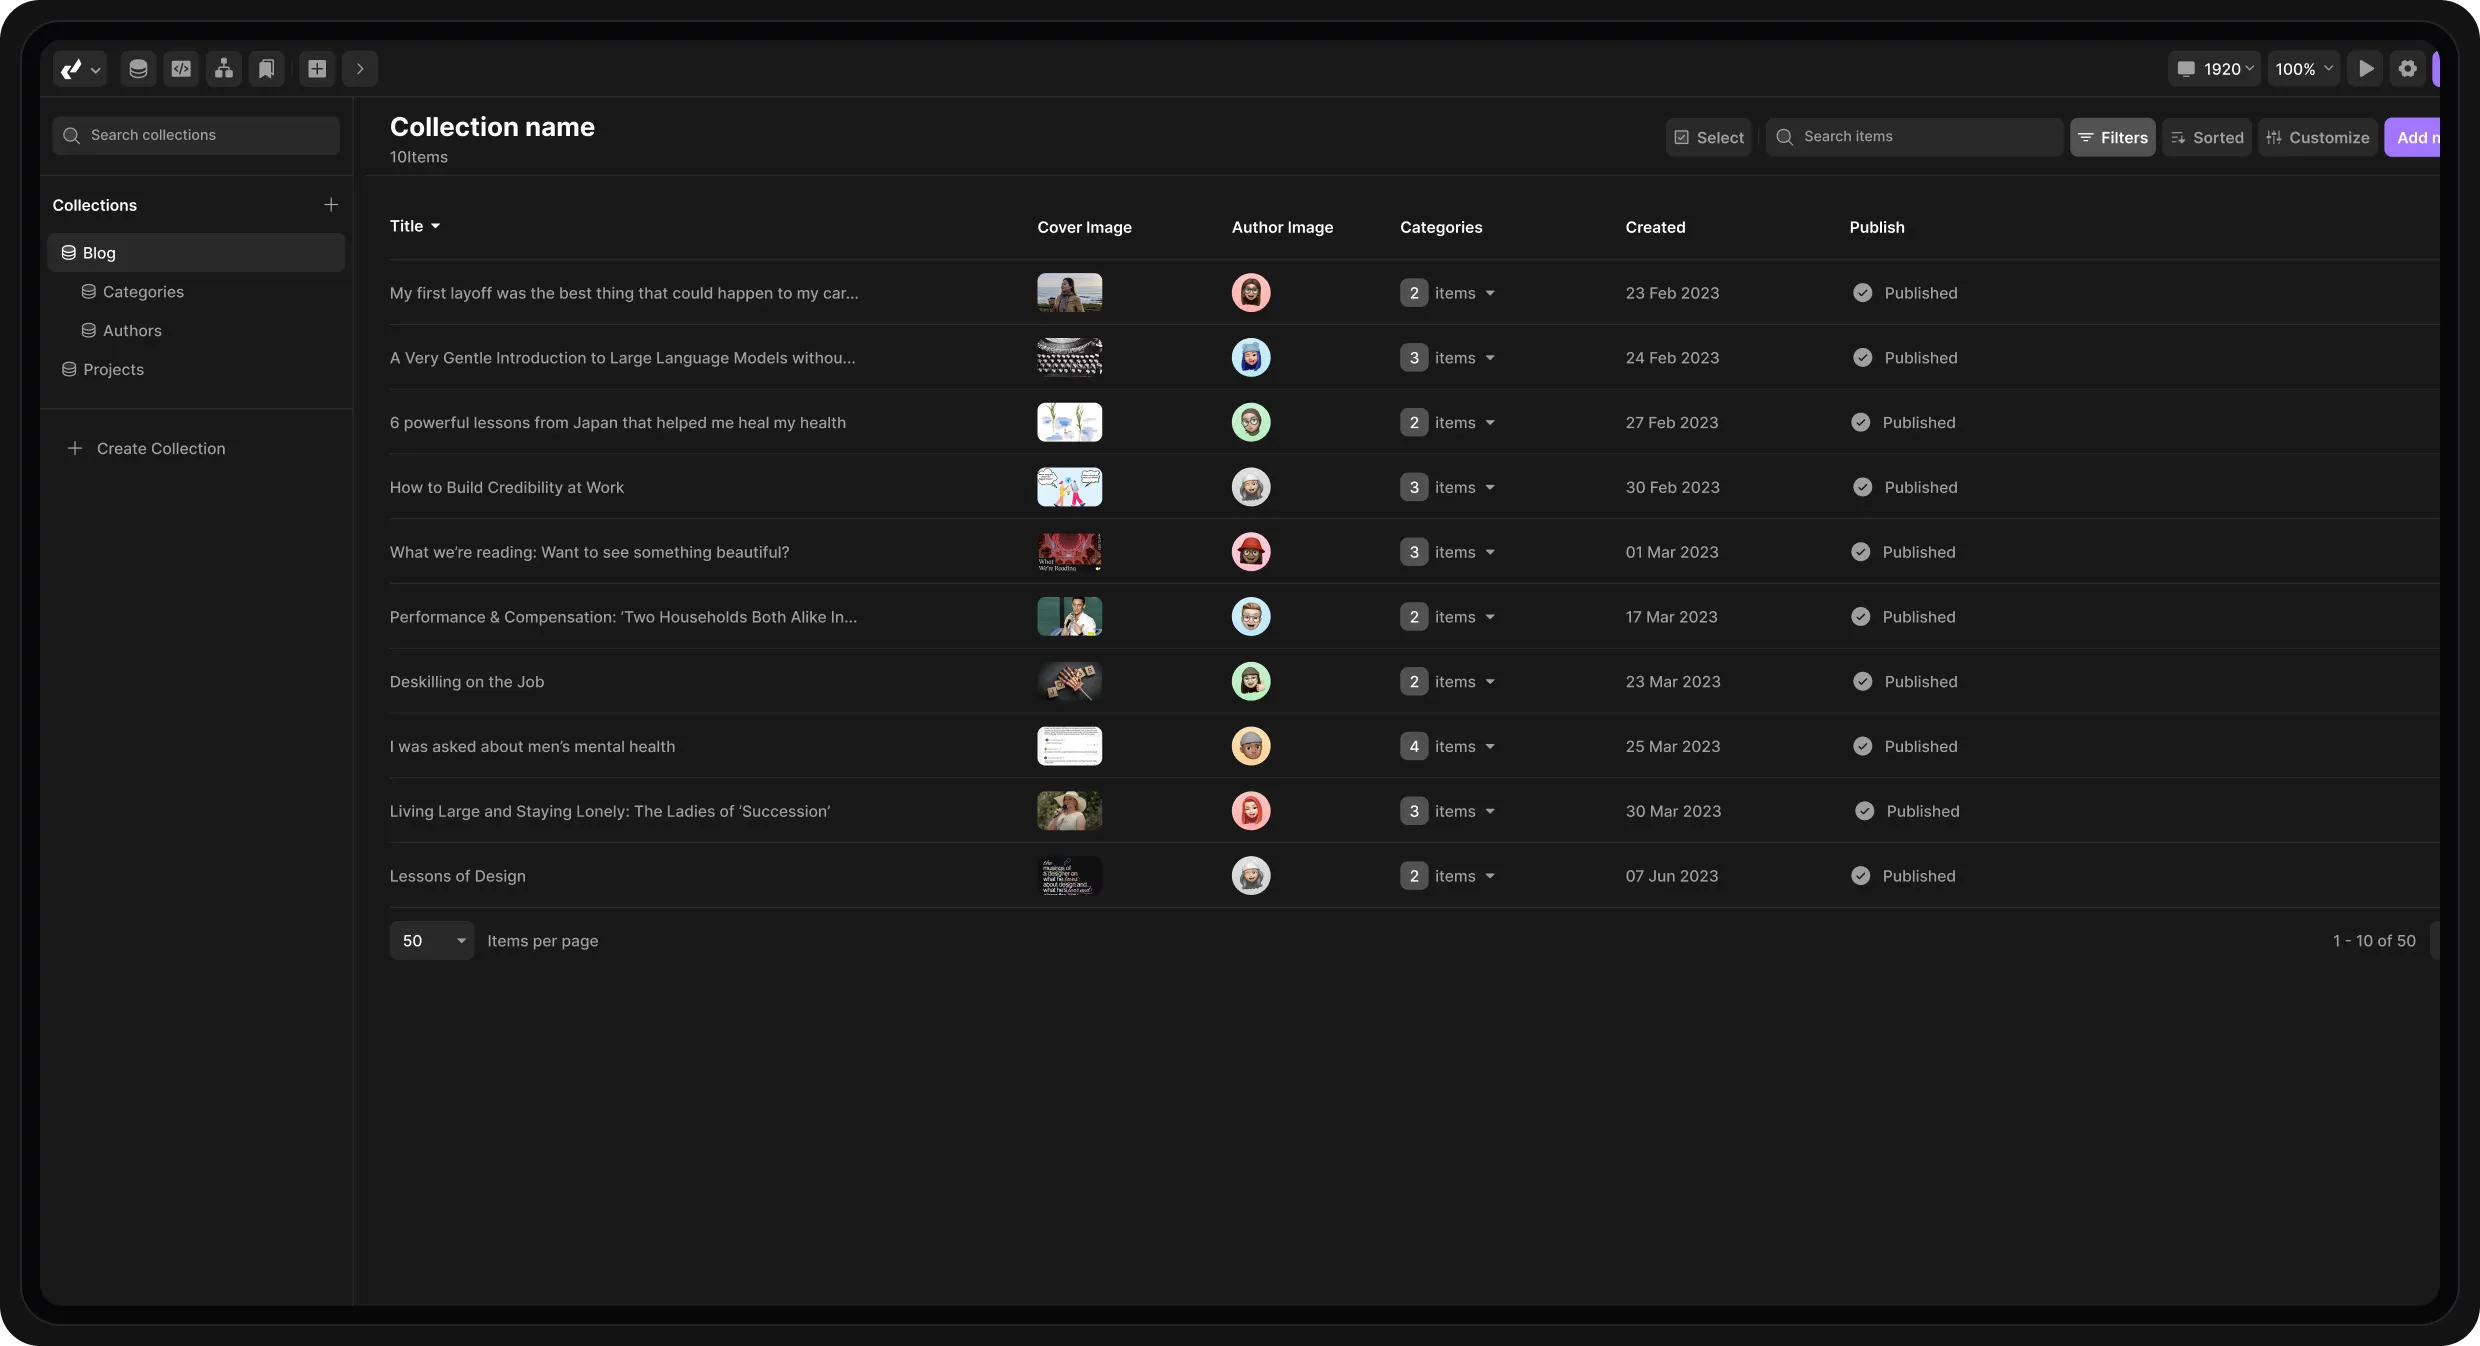Expand categories items for My first layoff row

point(1447,293)
